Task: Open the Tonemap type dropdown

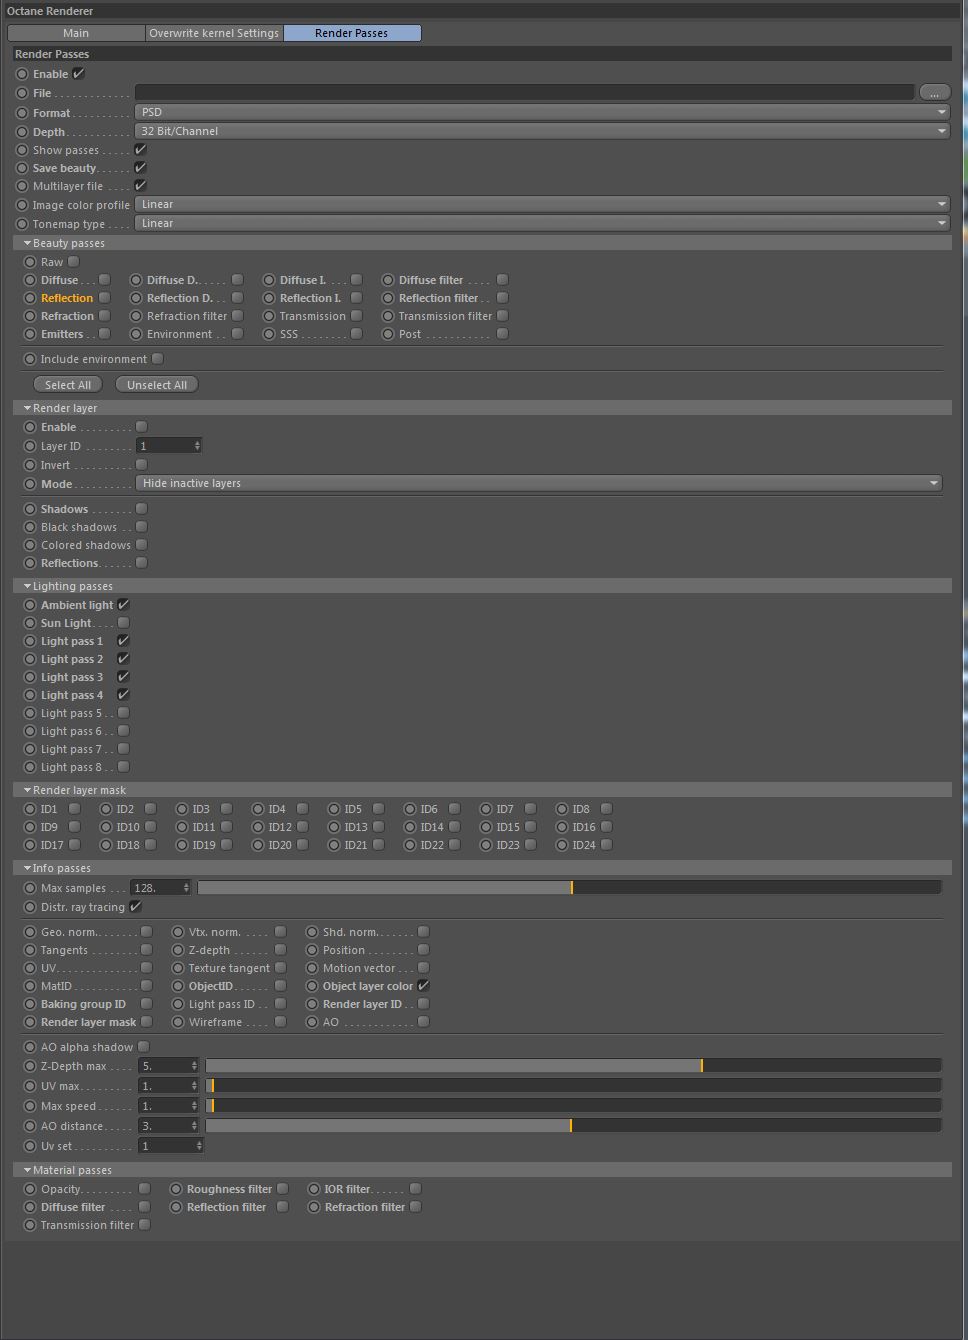Action: tap(542, 223)
